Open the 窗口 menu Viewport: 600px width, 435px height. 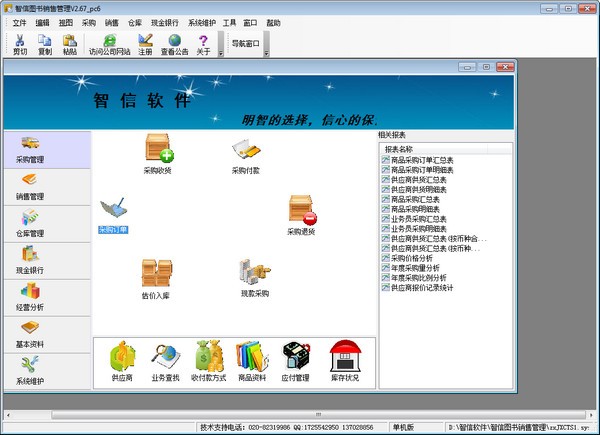pyautogui.click(x=250, y=23)
